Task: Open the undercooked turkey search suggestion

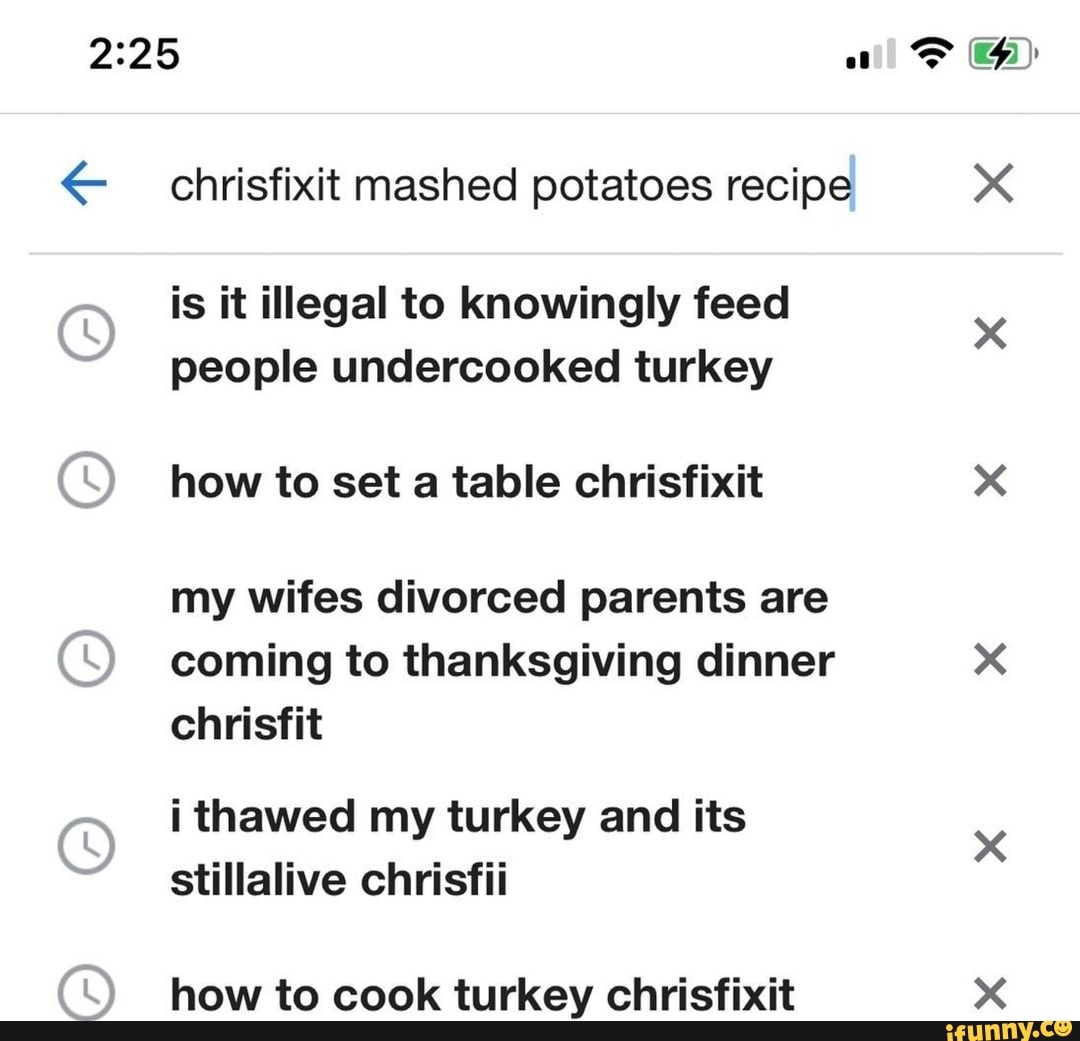Action: click(480, 333)
